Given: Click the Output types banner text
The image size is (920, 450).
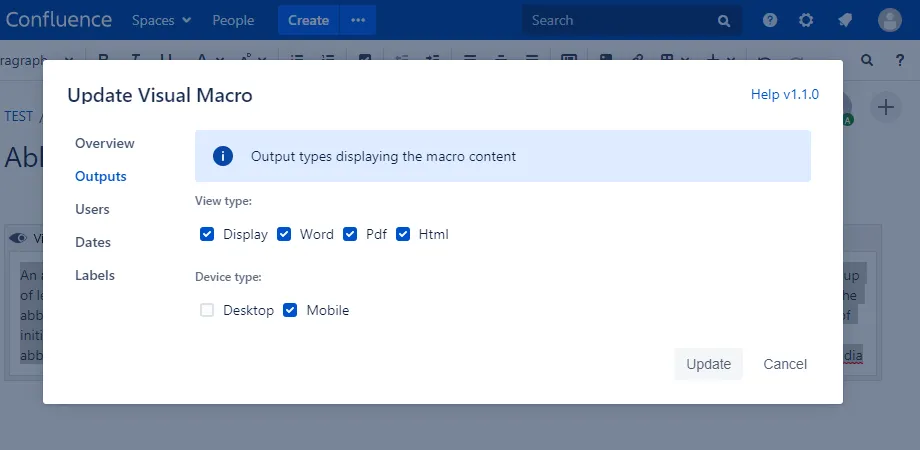Looking at the screenshot, I should 383,156.
